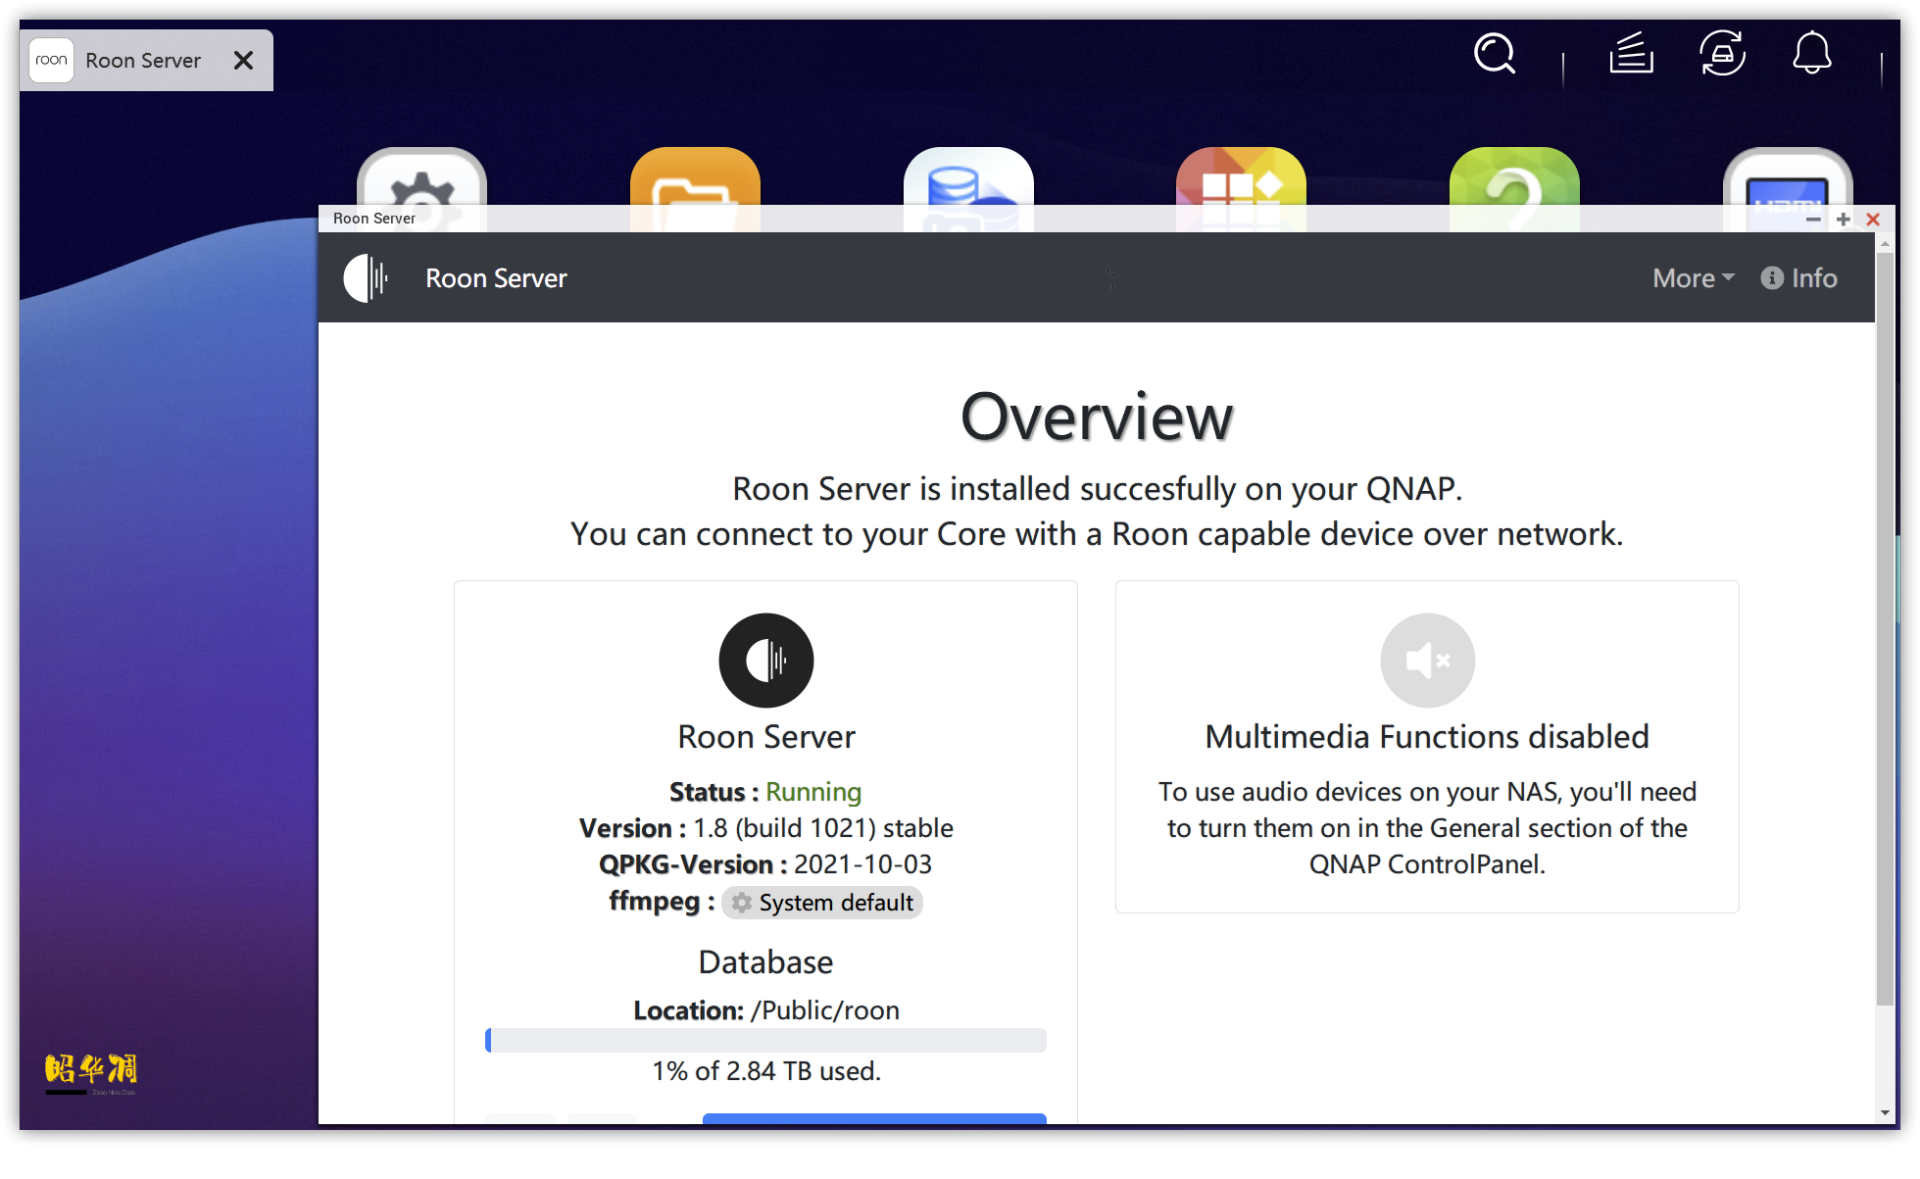Viewport: 1920px width, 1179px height.
Task: Click the ffmpeg System default button
Action: pyautogui.click(x=822, y=902)
